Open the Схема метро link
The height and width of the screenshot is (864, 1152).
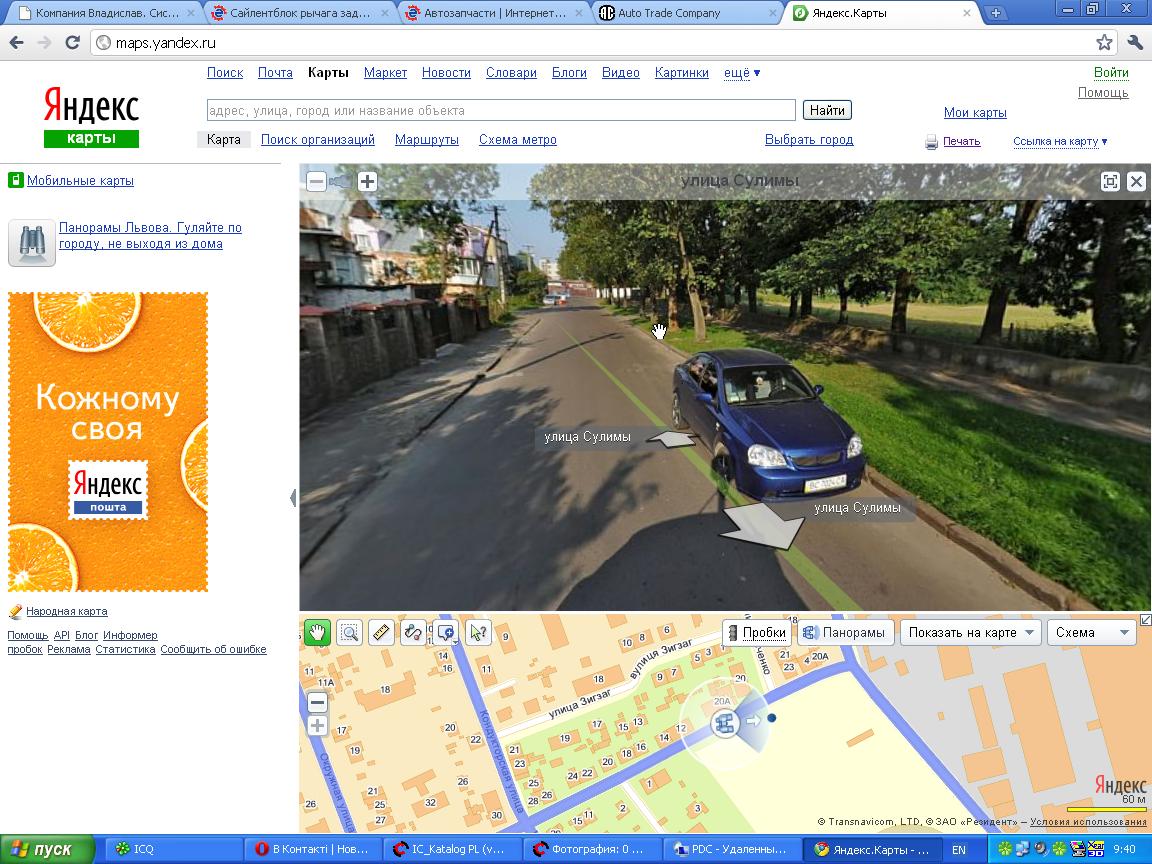[x=518, y=140]
